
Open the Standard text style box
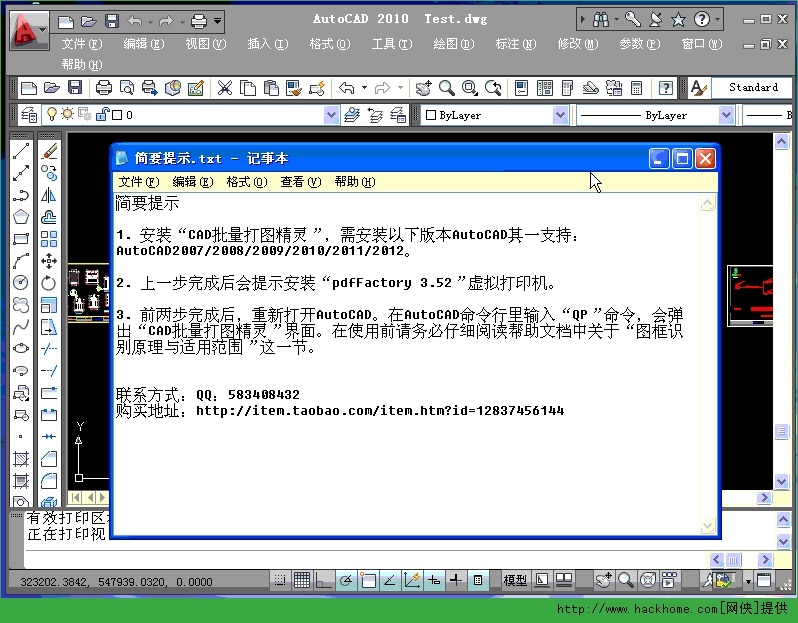(753, 88)
